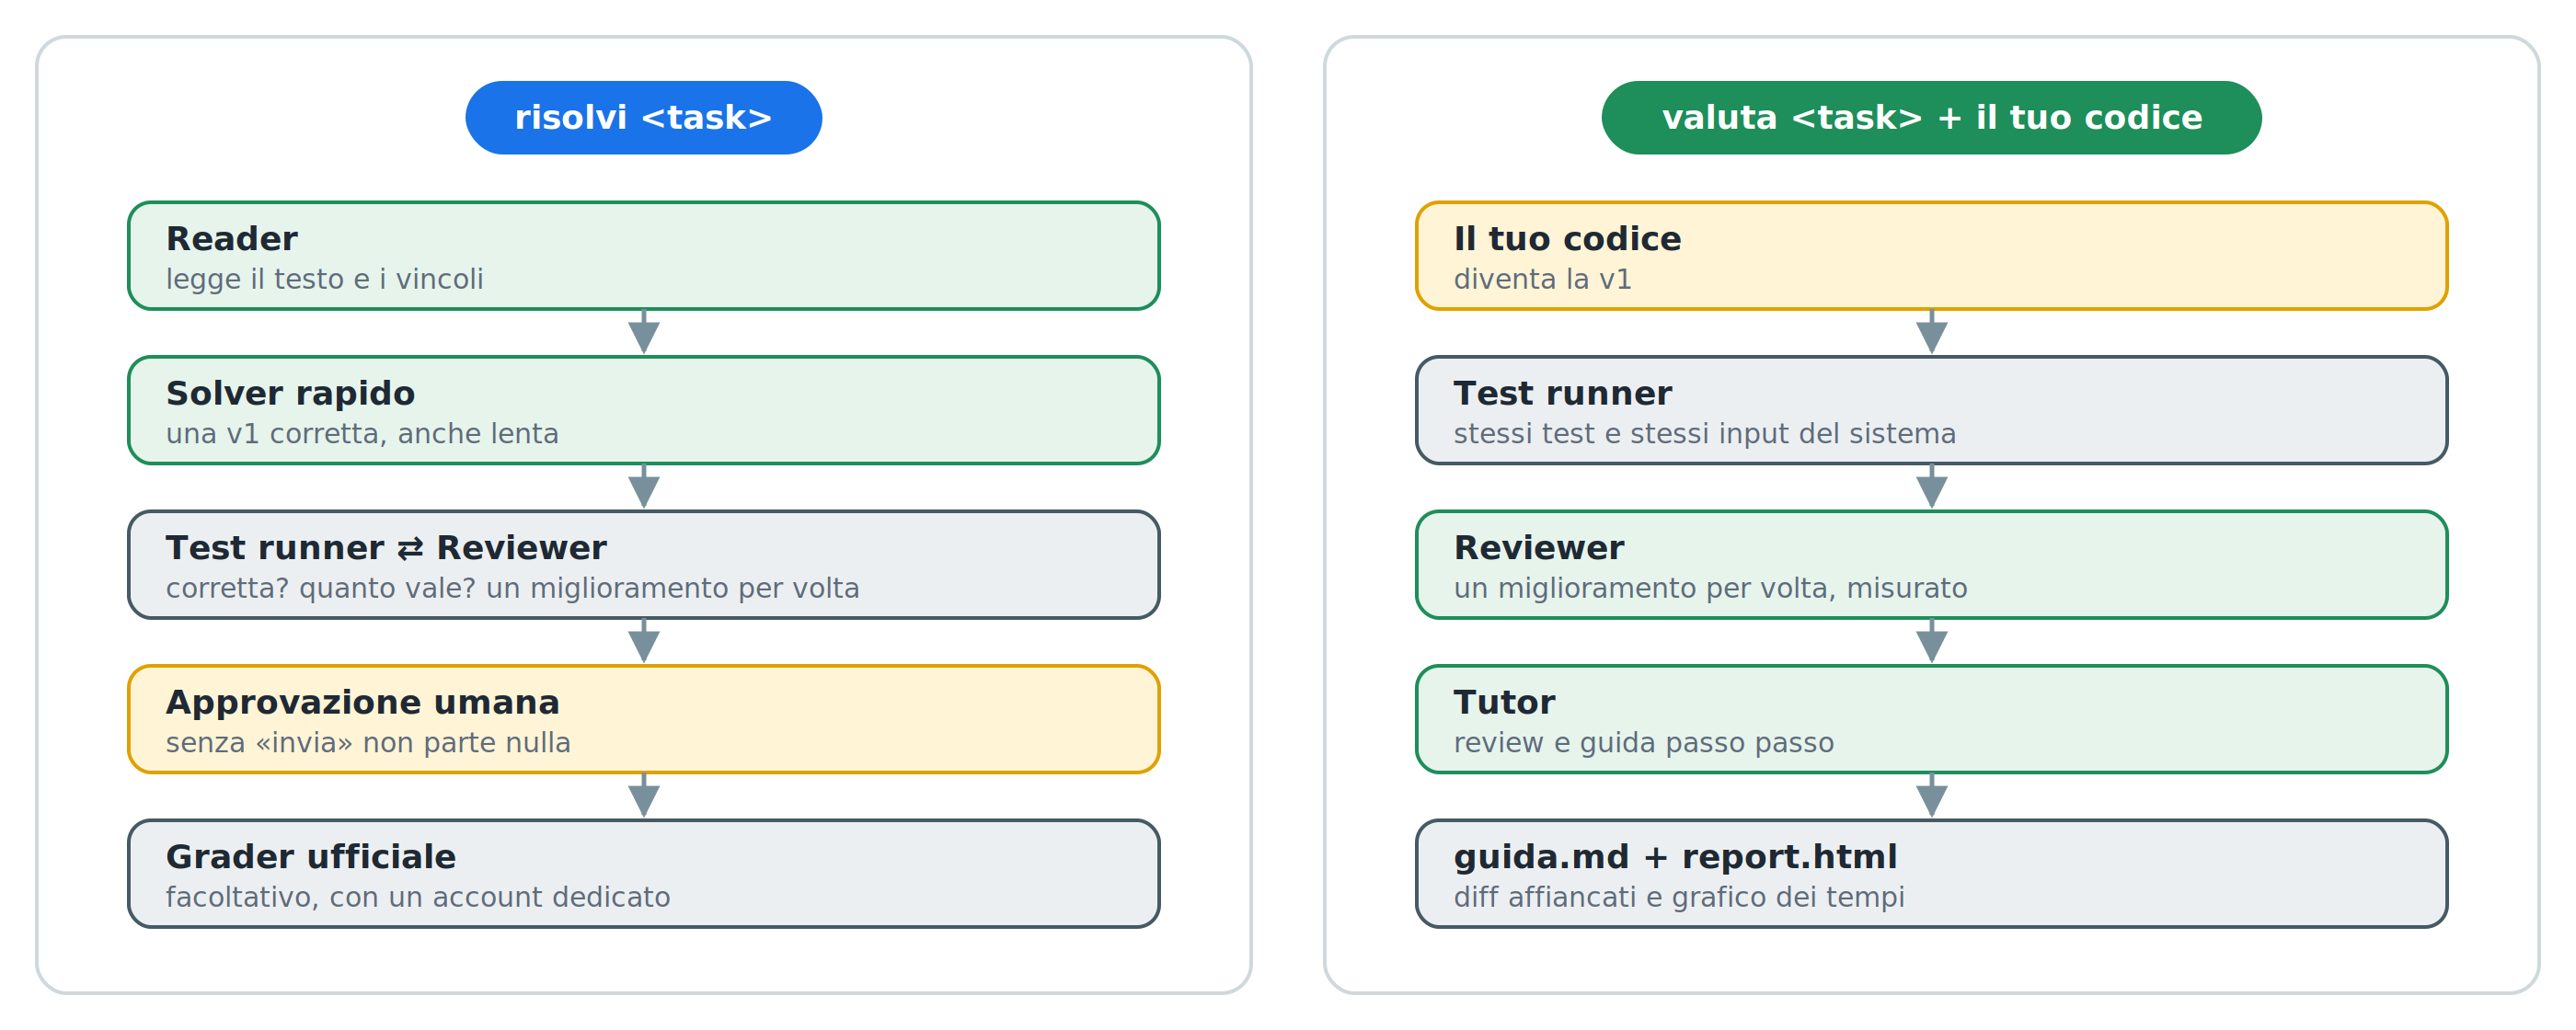
Task: Click the ⇄ swap arrows symbol
Action: (410, 549)
